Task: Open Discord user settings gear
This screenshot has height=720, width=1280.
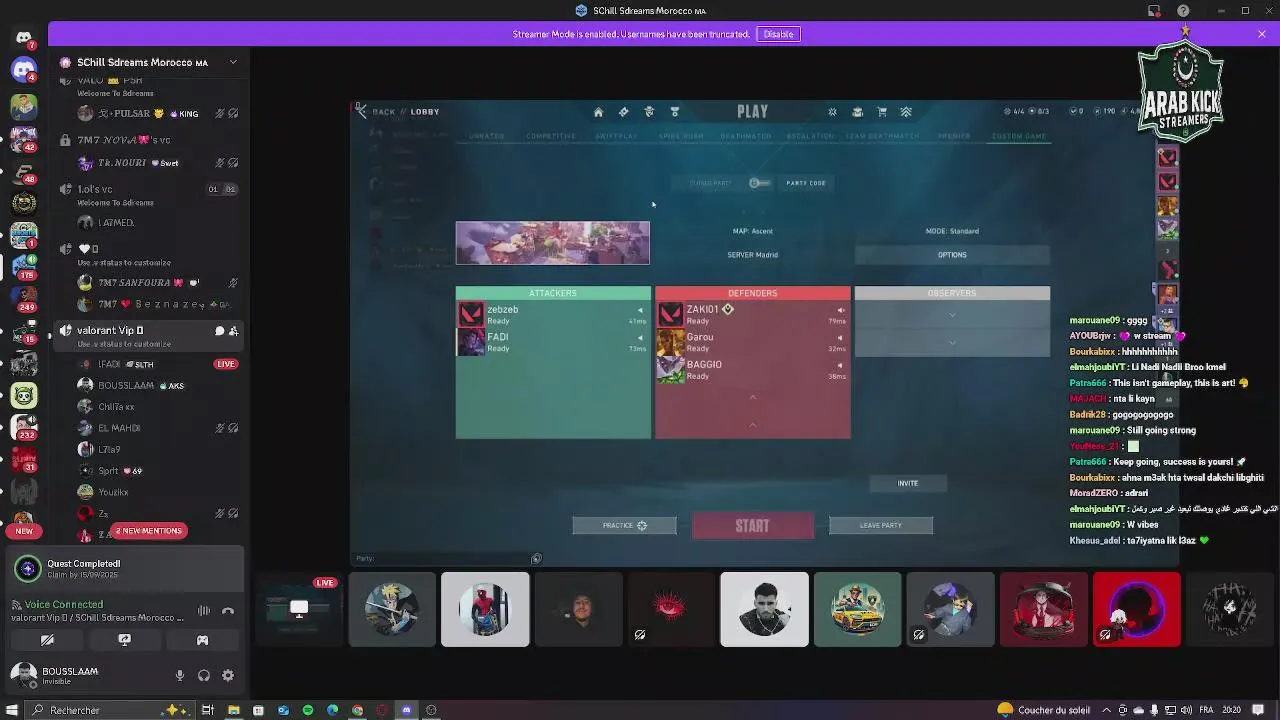Action: [x=228, y=676]
